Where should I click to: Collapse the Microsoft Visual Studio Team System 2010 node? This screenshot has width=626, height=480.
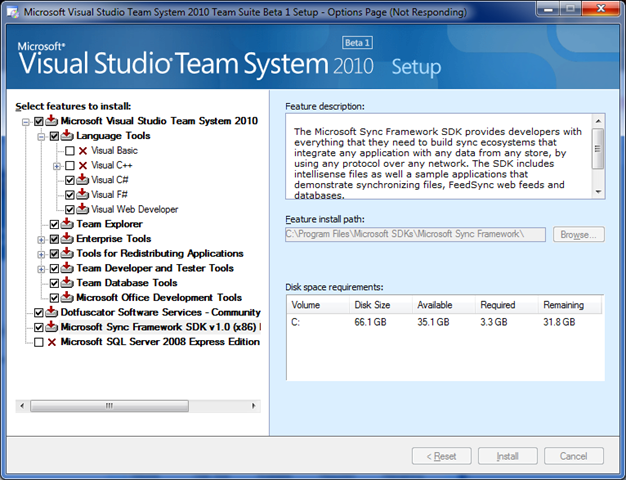[x=26, y=122]
